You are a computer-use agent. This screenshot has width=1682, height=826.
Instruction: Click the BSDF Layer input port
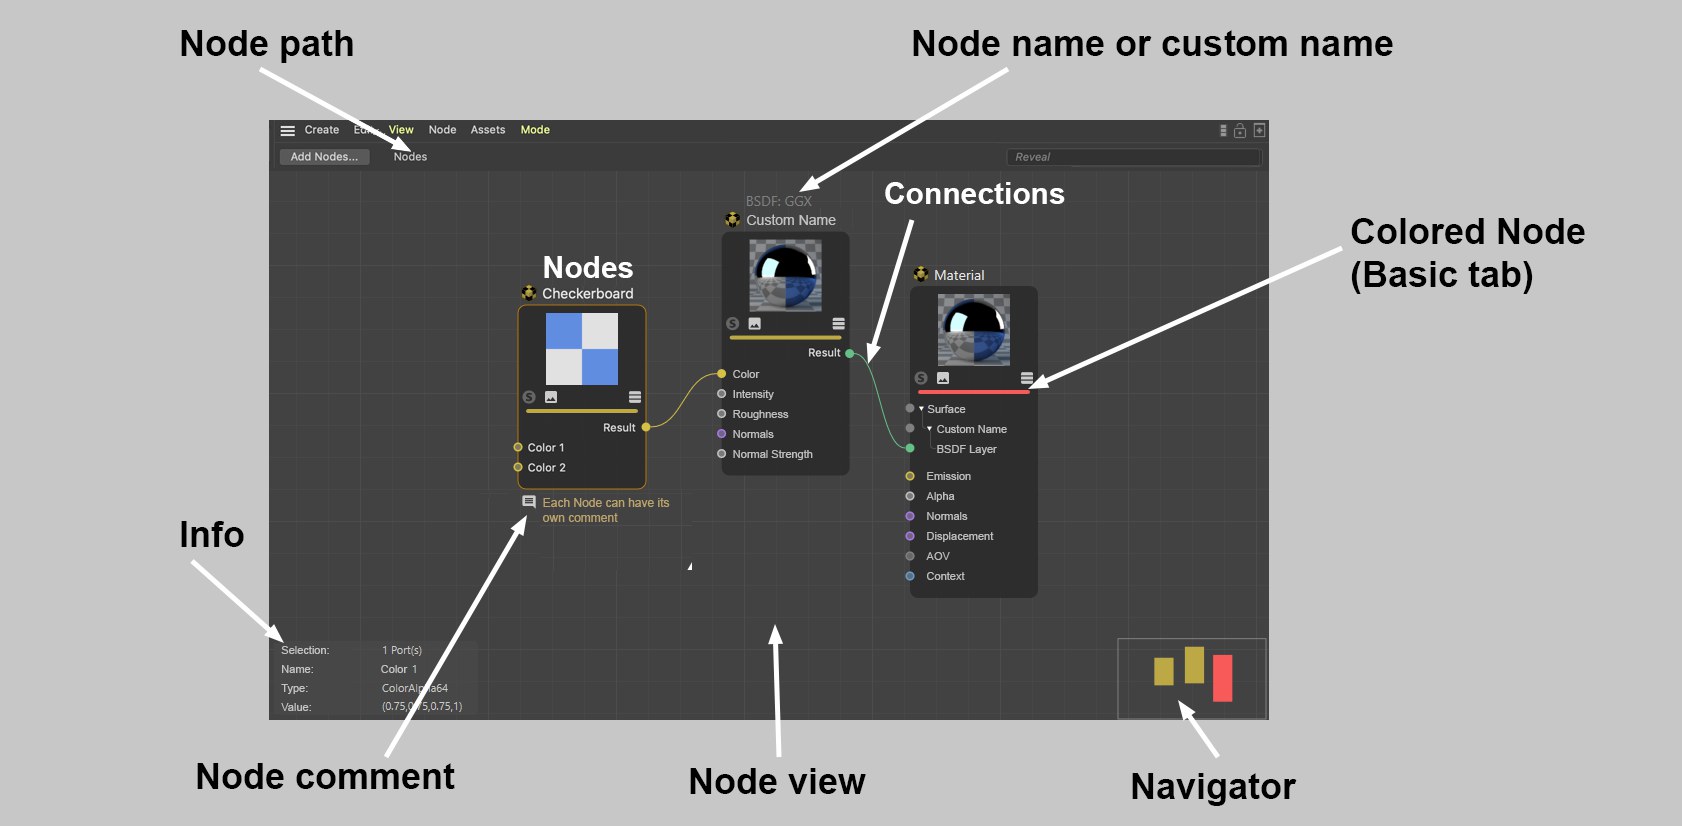(910, 448)
